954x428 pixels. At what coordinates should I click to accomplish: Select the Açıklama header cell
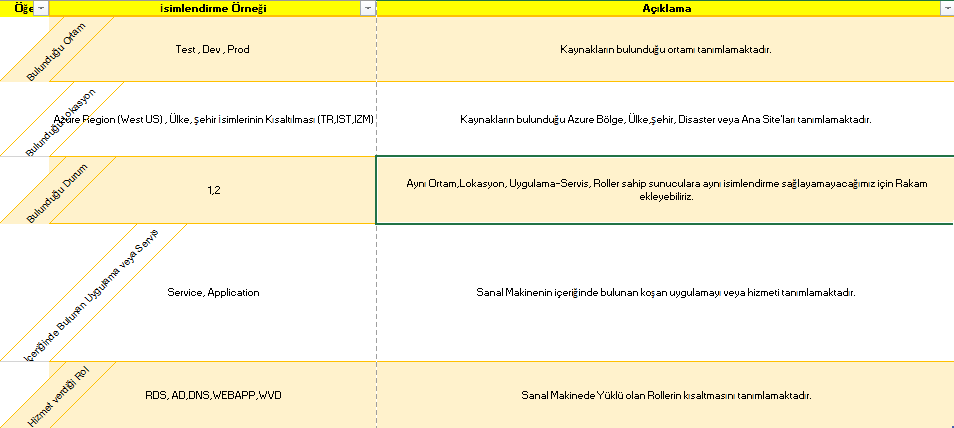coord(666,8)
